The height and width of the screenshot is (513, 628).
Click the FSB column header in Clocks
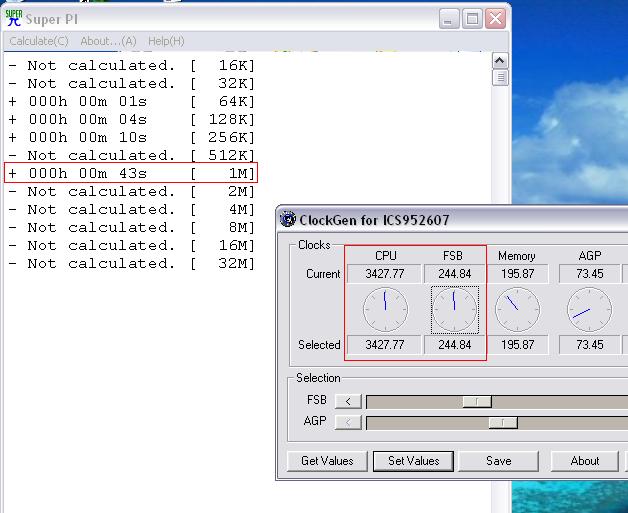tap(453, 255)
